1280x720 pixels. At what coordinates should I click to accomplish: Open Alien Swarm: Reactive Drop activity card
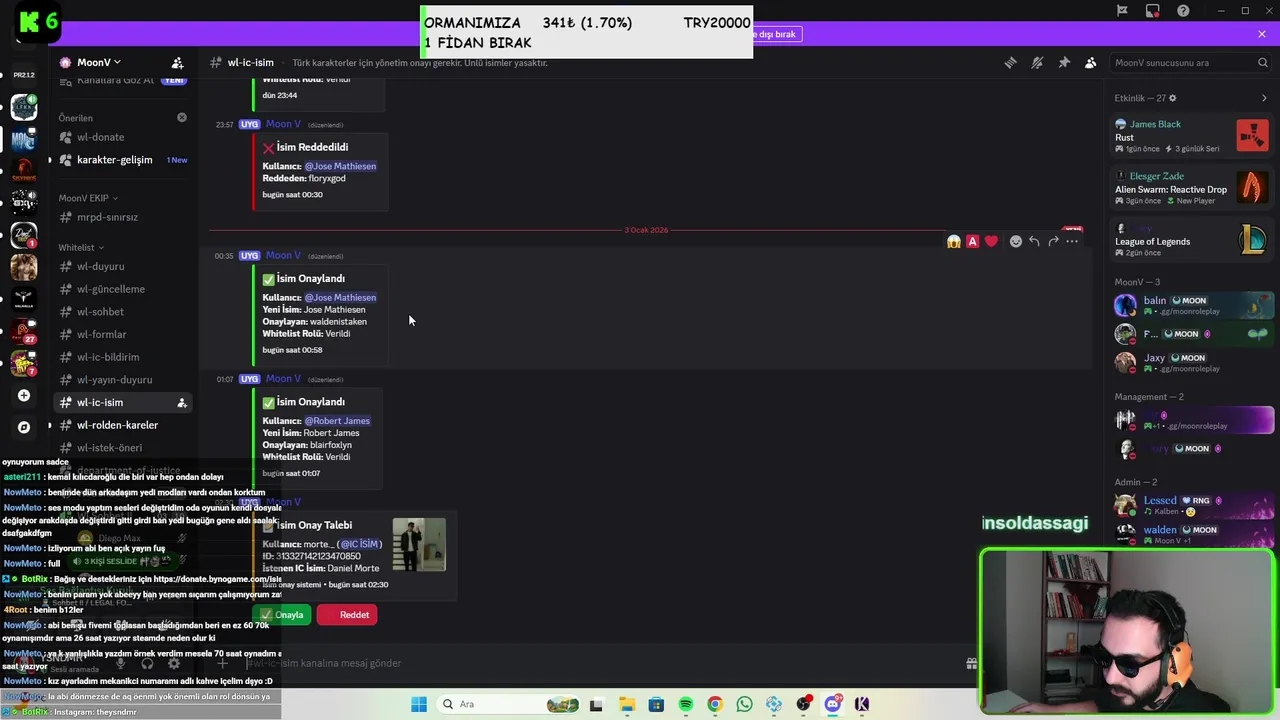pos(1192,188)
